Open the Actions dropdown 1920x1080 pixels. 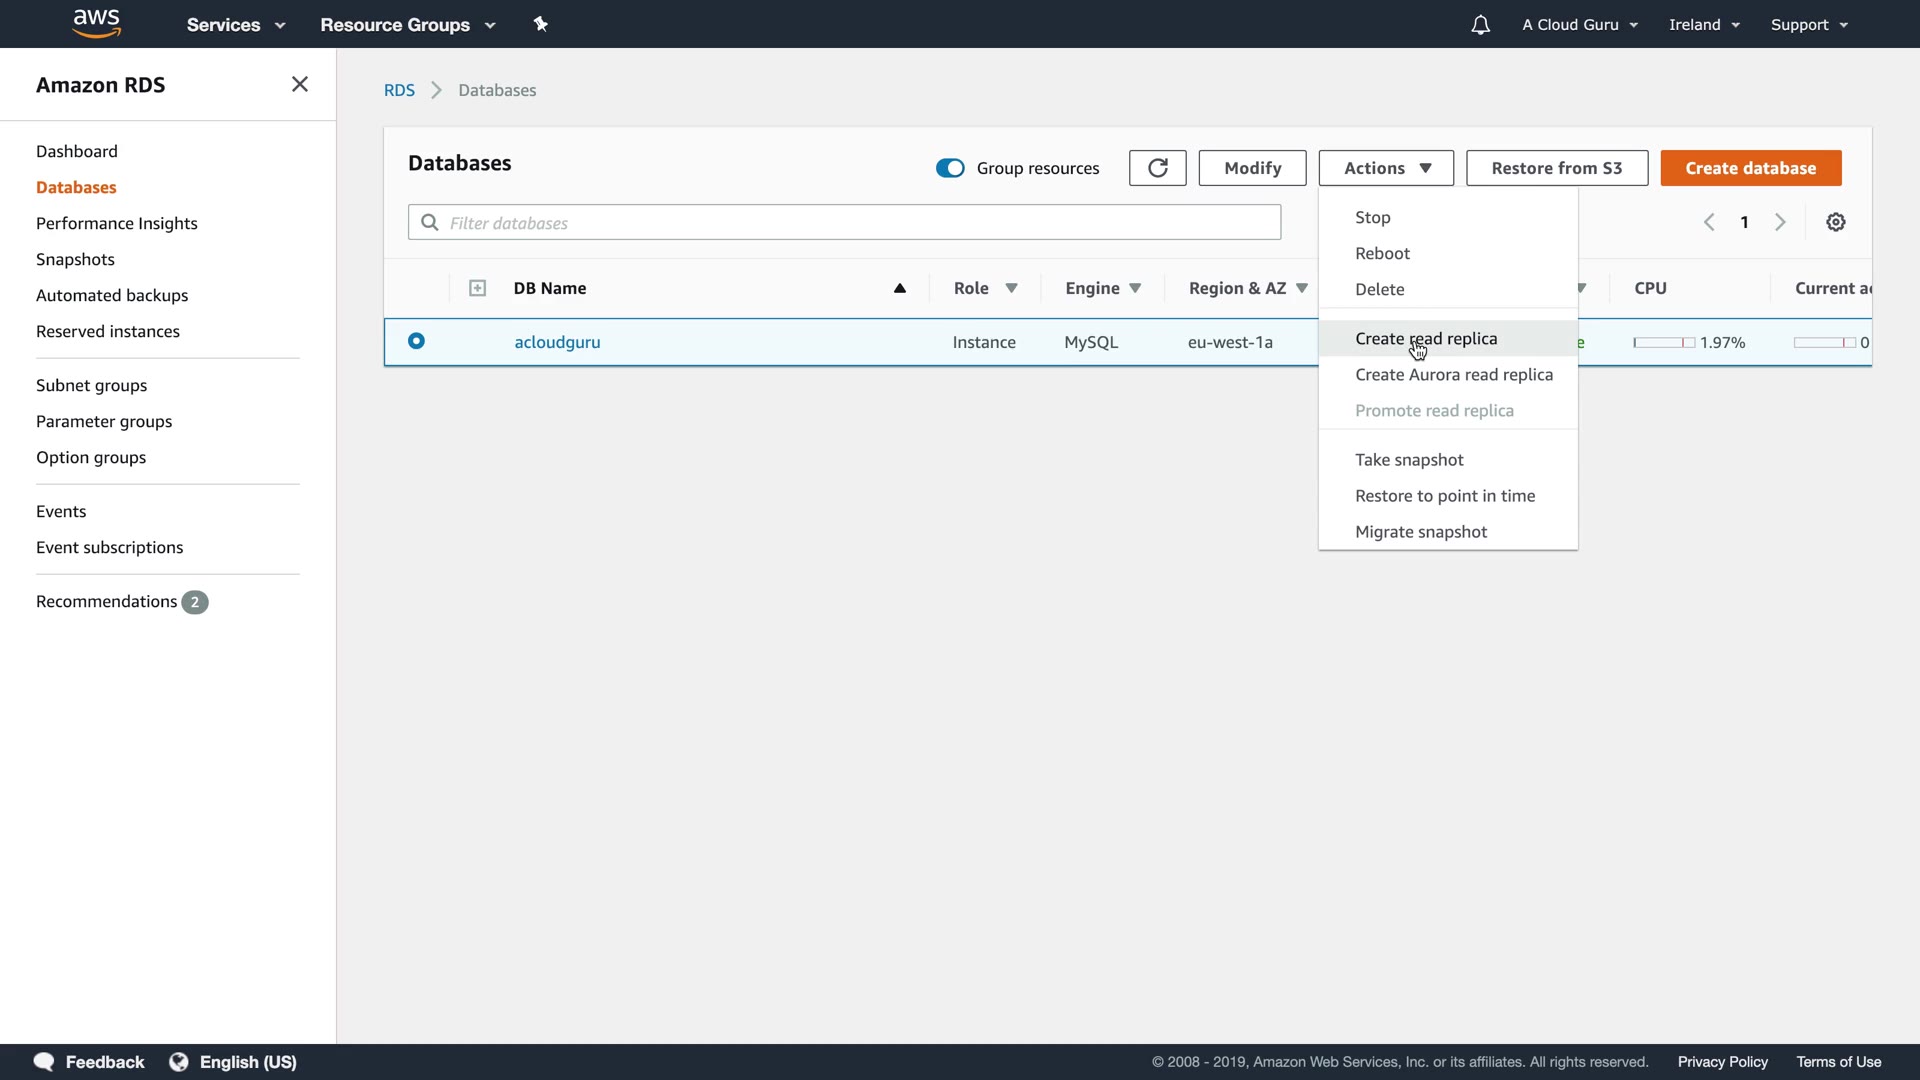[1385, 168]
